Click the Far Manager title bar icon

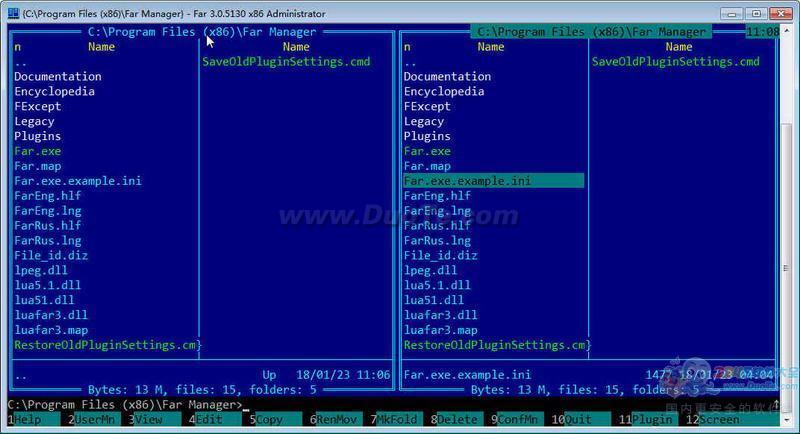[13, 13]
